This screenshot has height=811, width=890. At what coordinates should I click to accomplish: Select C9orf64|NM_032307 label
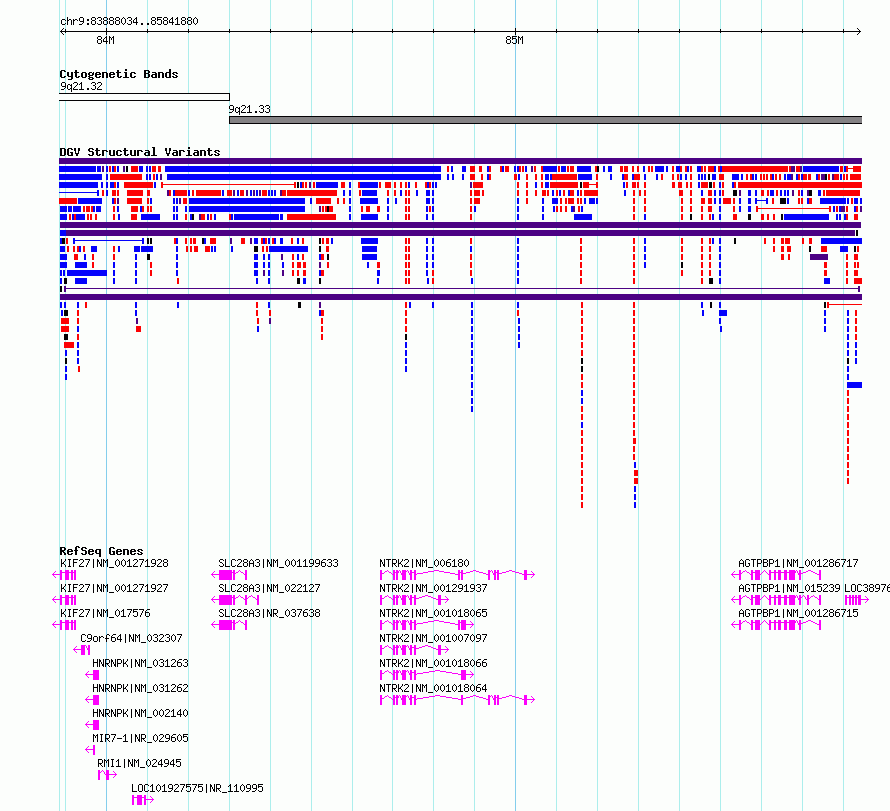click(x=131, y=638)
